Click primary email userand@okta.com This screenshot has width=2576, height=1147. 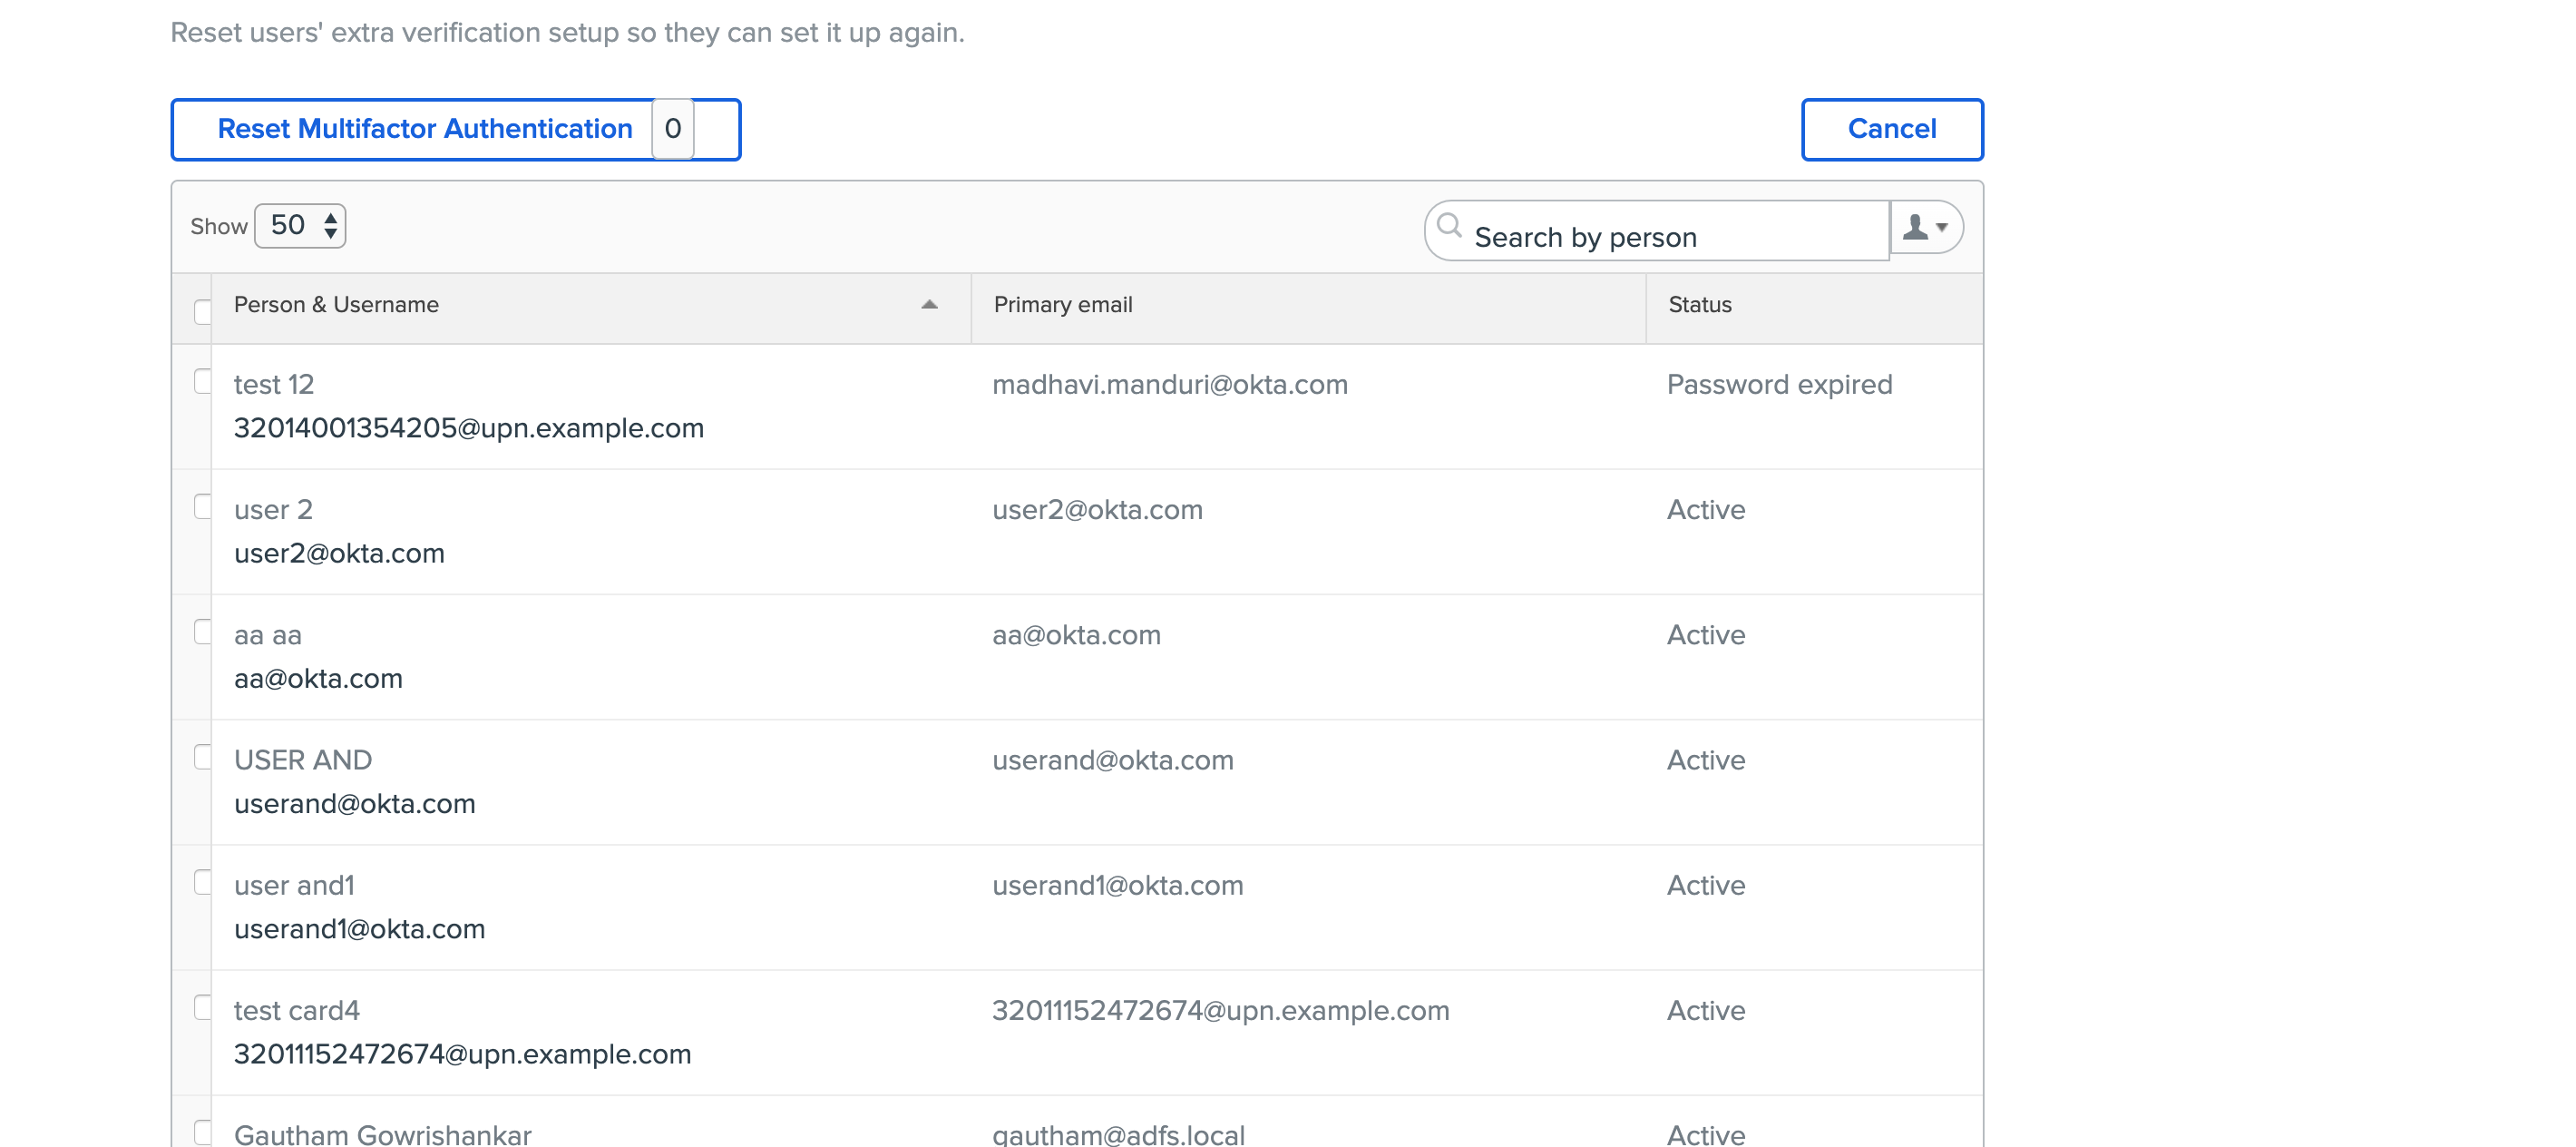(x=1113, y=760)
